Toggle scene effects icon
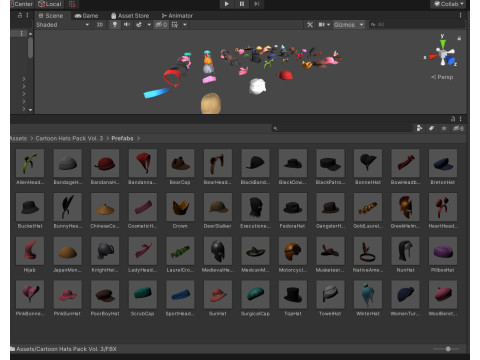The width and height of the screenshot is (480, 360). tap(139, 25)
